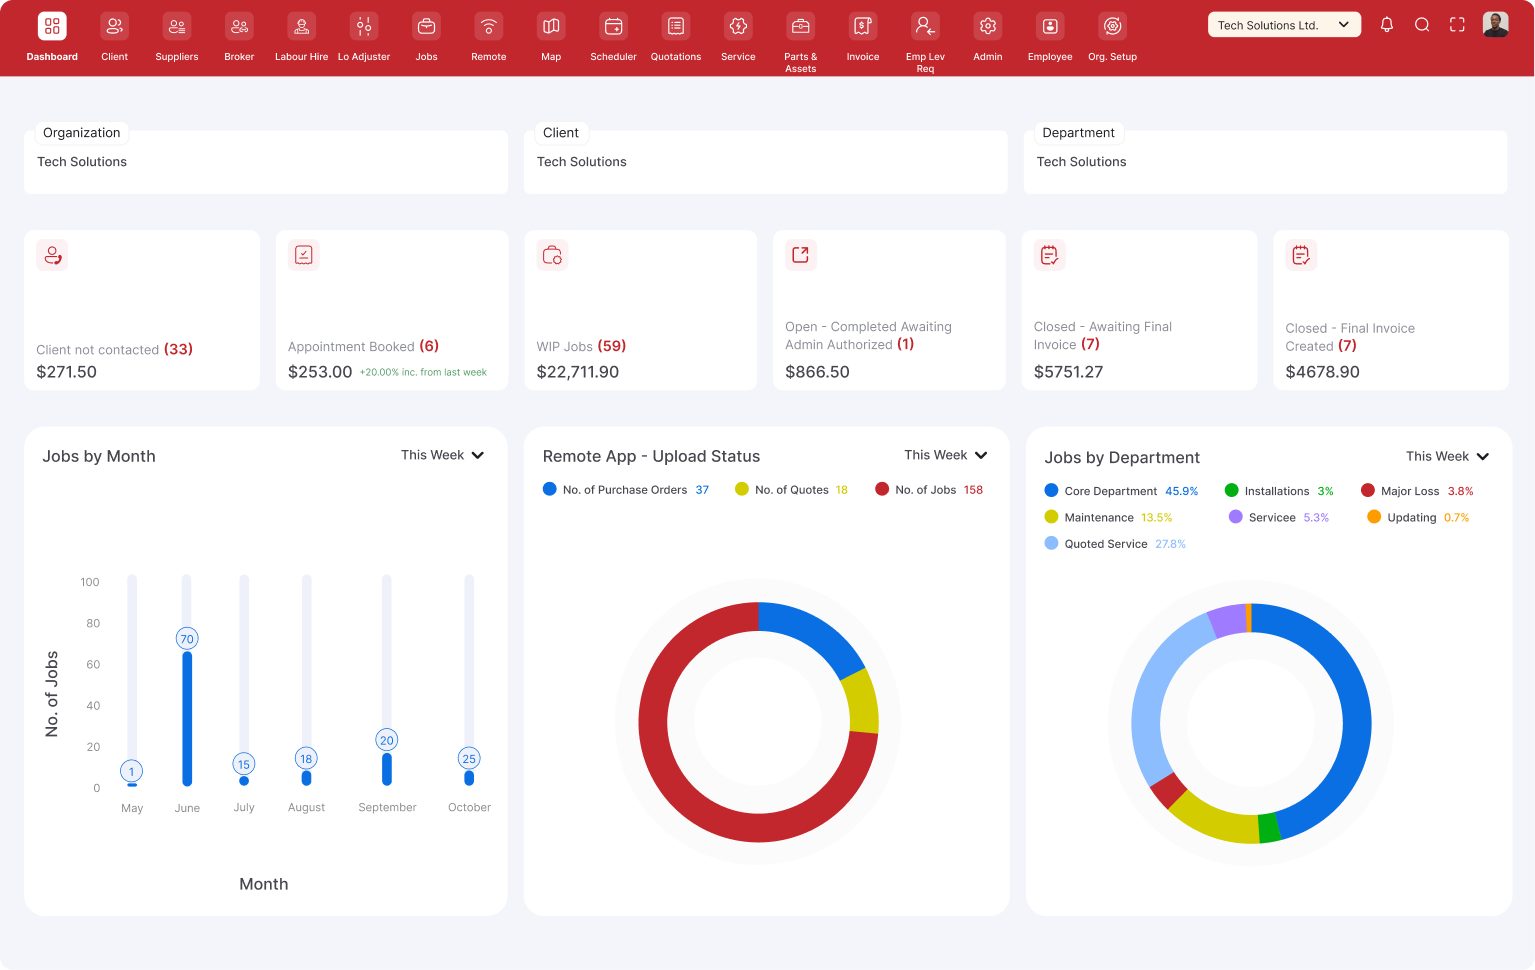Image resolution: width=1535 pixels, height=970 pixels.
Task: Click the June bar value marker 70
Action: (x=187, y=639)
